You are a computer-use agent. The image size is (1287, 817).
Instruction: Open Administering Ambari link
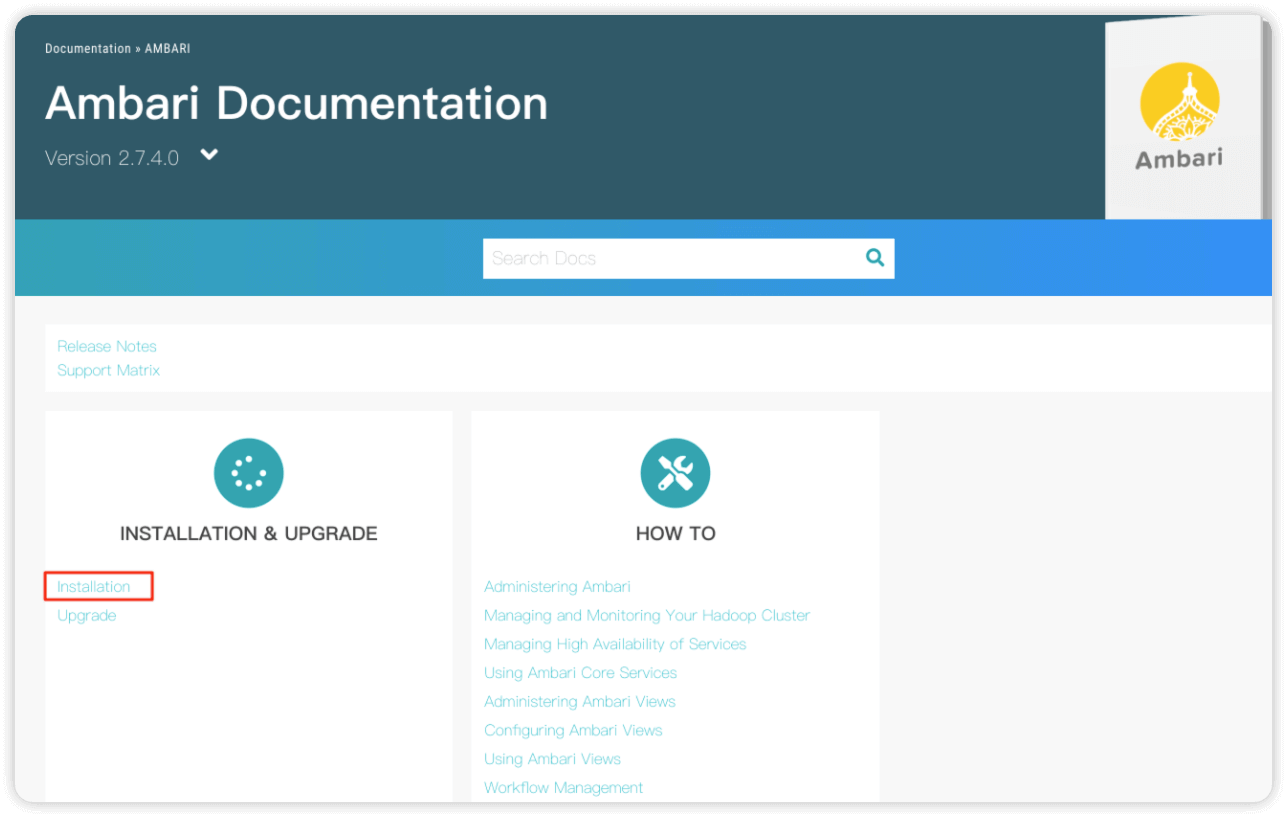tap(557, 586)
